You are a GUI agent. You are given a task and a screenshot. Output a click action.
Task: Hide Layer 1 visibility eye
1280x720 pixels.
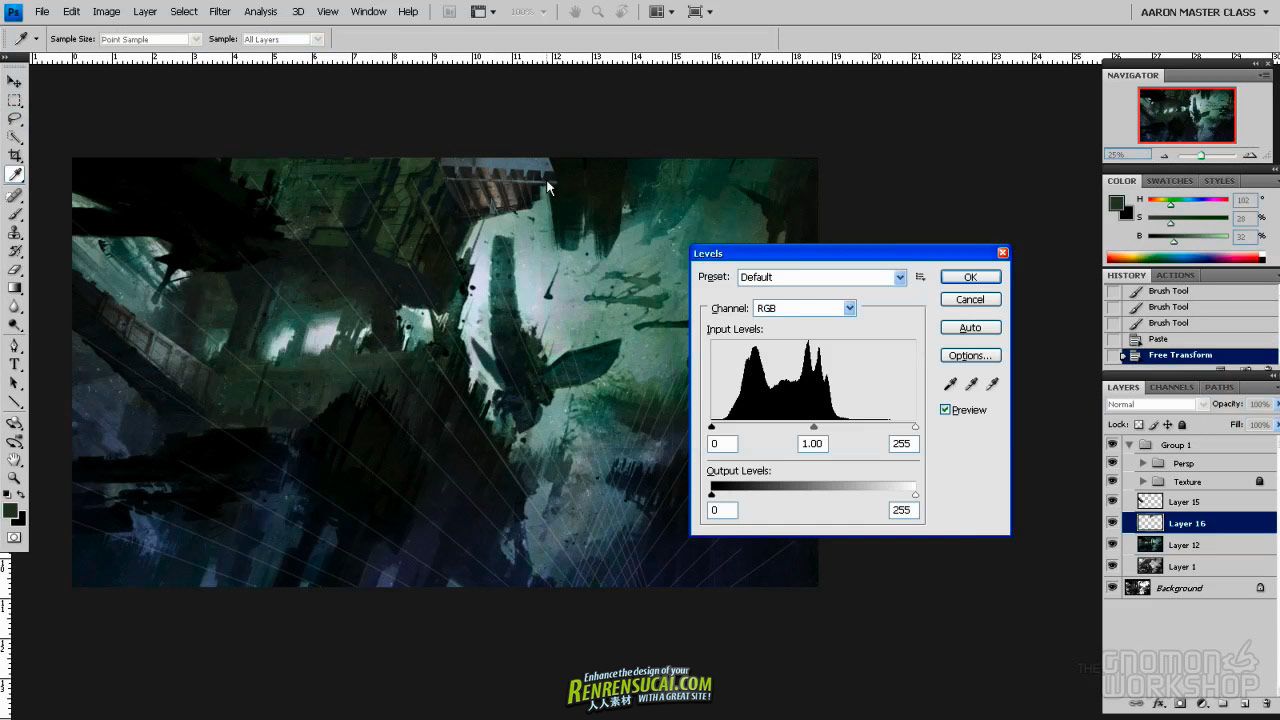pyautogui.click(x=1112, y=566)
